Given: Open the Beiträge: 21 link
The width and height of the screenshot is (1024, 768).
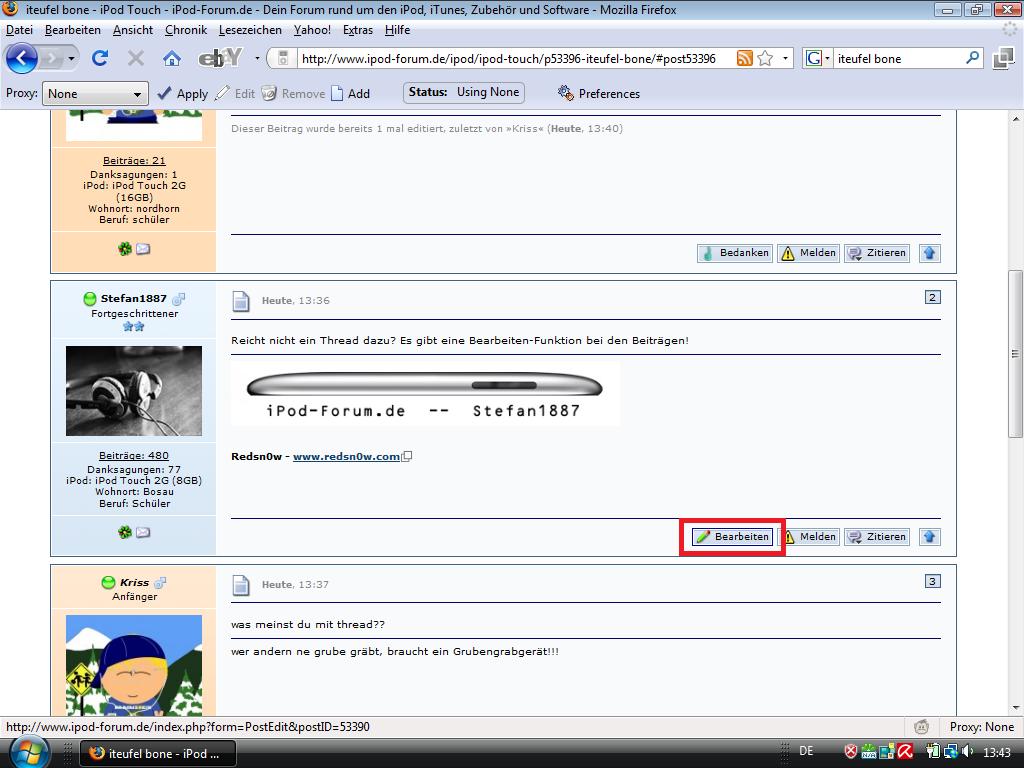Looking at the screenshot, I should coord(134,161).
